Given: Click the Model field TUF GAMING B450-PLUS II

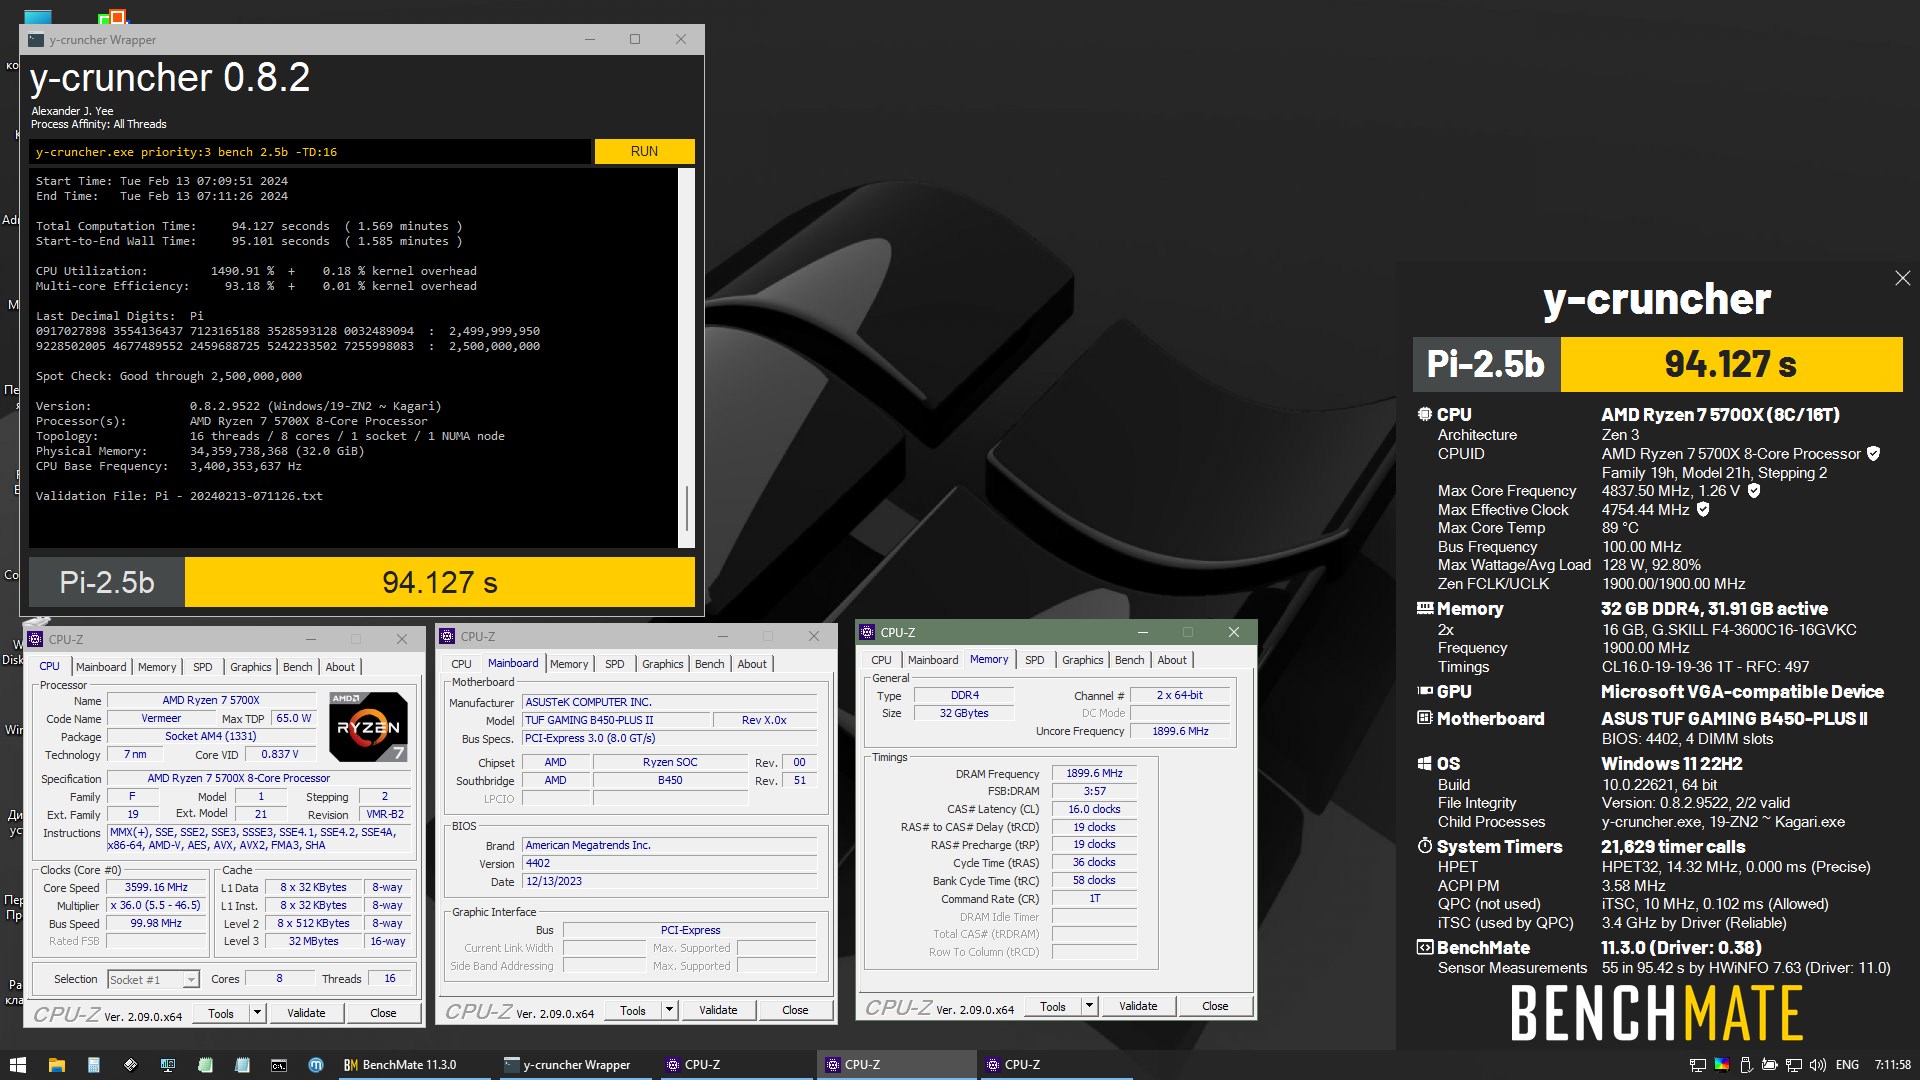Looking at the screenshot, I should [x=615, y=721].
